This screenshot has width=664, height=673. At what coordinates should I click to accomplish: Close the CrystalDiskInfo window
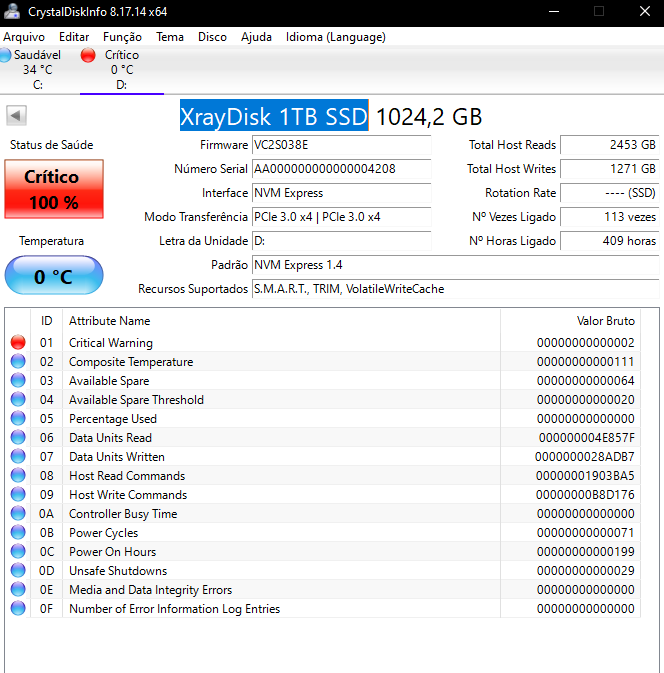click(x=645, y=12)
